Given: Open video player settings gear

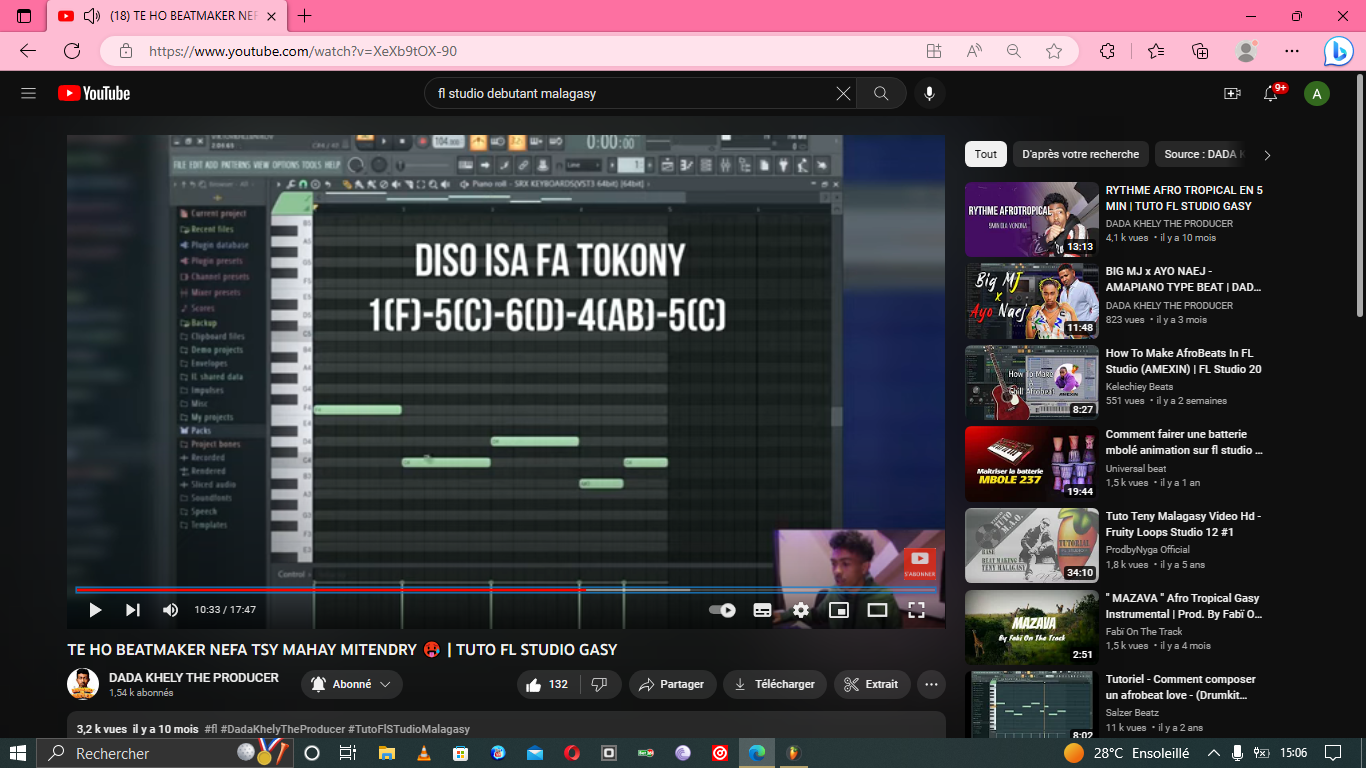Looking at the screenshot, I should tap(801, 610).
